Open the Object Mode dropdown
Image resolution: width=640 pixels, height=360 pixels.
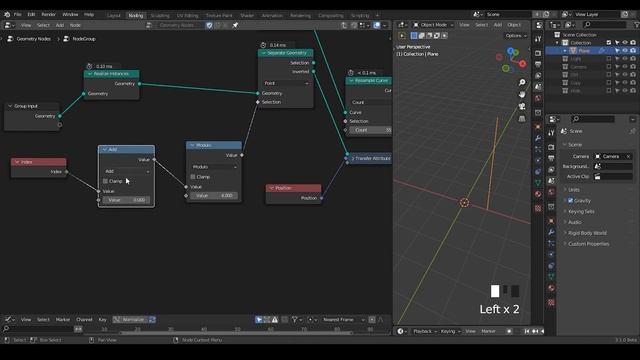click(x=433, y=25)
